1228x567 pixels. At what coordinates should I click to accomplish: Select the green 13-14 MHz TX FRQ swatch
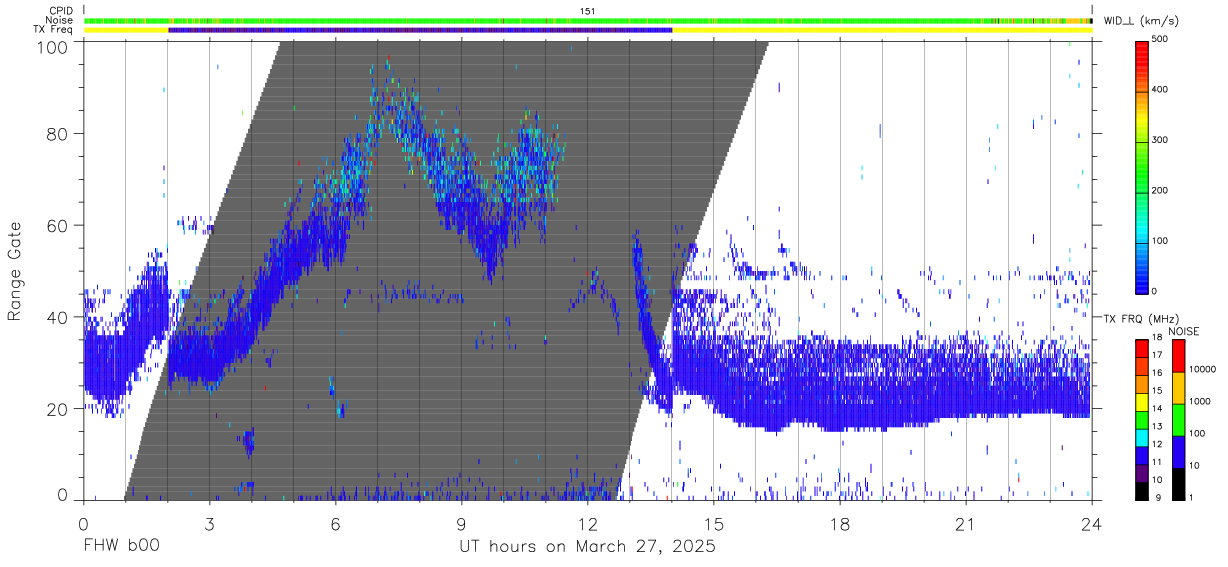coord(1142,418)
